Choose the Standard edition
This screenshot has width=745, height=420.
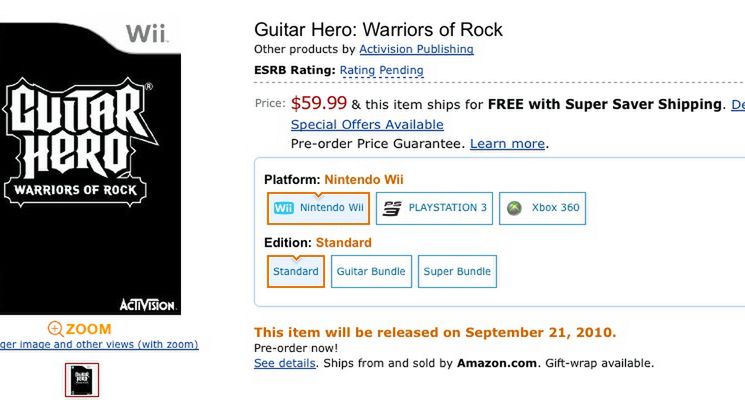(296, 271)
